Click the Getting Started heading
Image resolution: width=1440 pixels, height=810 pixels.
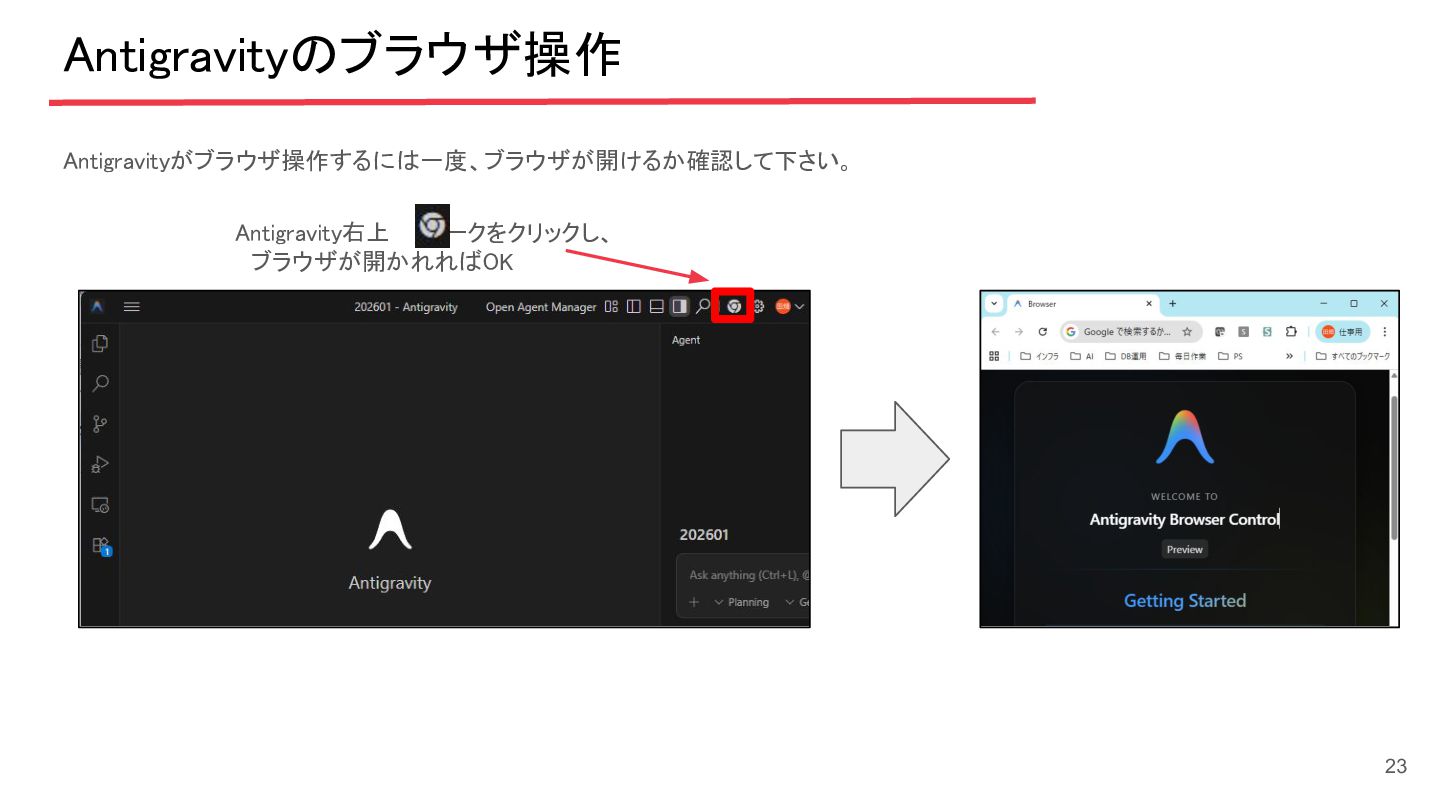pyautogui.click(x=1185, y=601)
